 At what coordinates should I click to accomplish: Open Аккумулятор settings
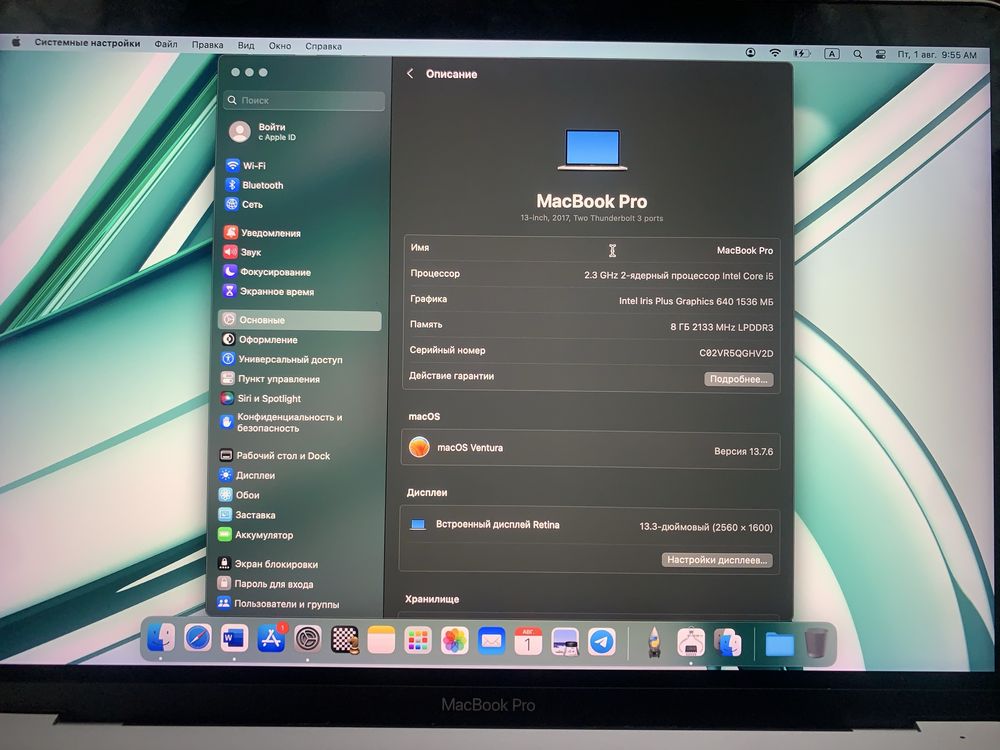(x=255, y=534)
